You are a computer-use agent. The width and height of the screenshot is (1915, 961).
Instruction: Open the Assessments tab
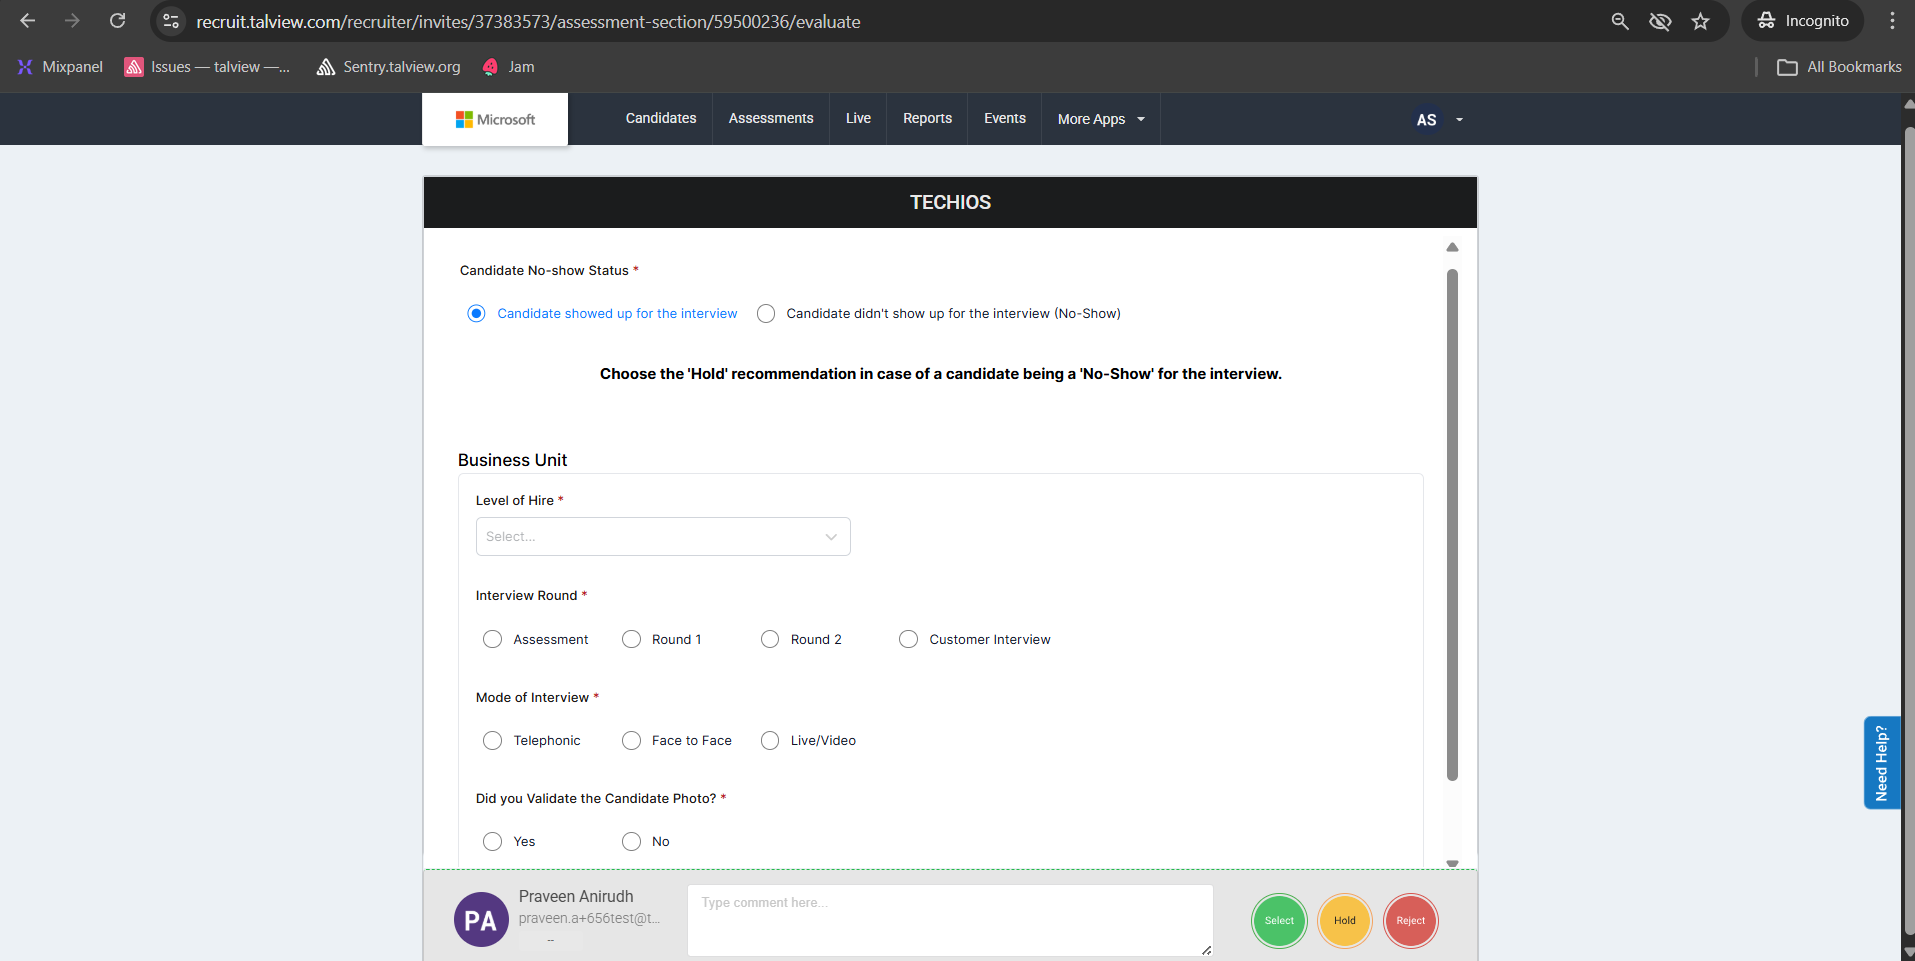pos(771,118)
